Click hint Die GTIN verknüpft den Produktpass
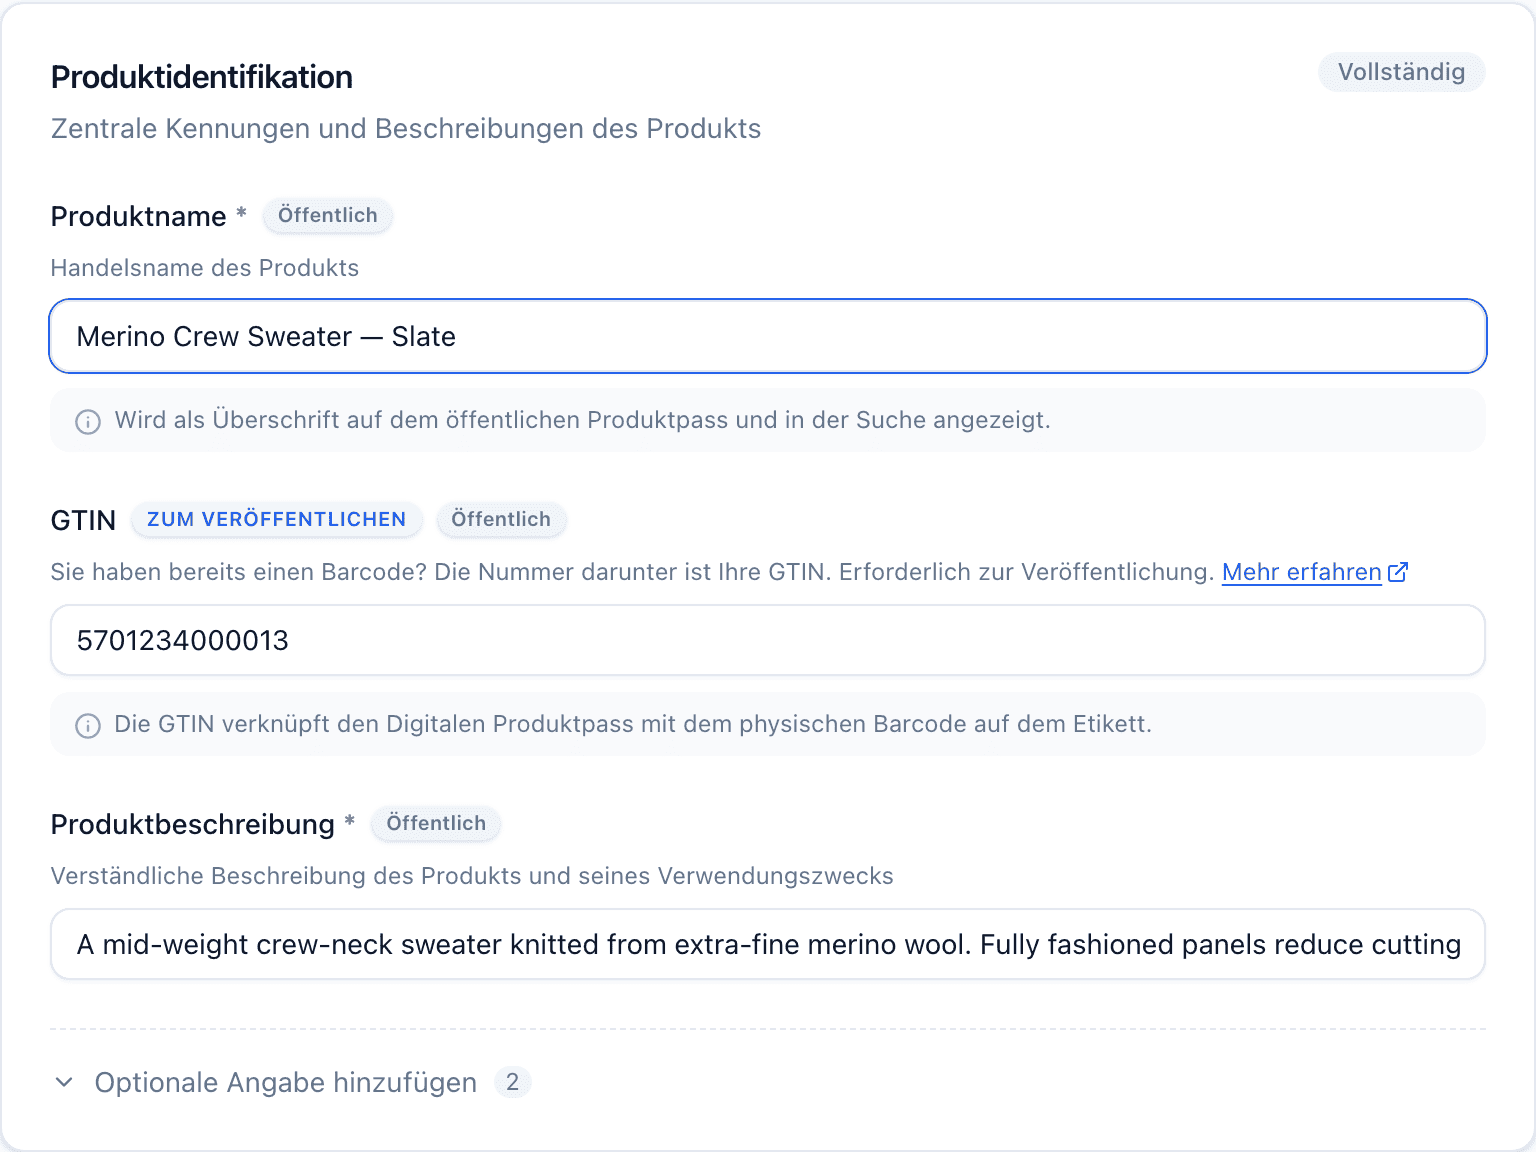This screenshot has width=1536, height=1152. [633, 724]
